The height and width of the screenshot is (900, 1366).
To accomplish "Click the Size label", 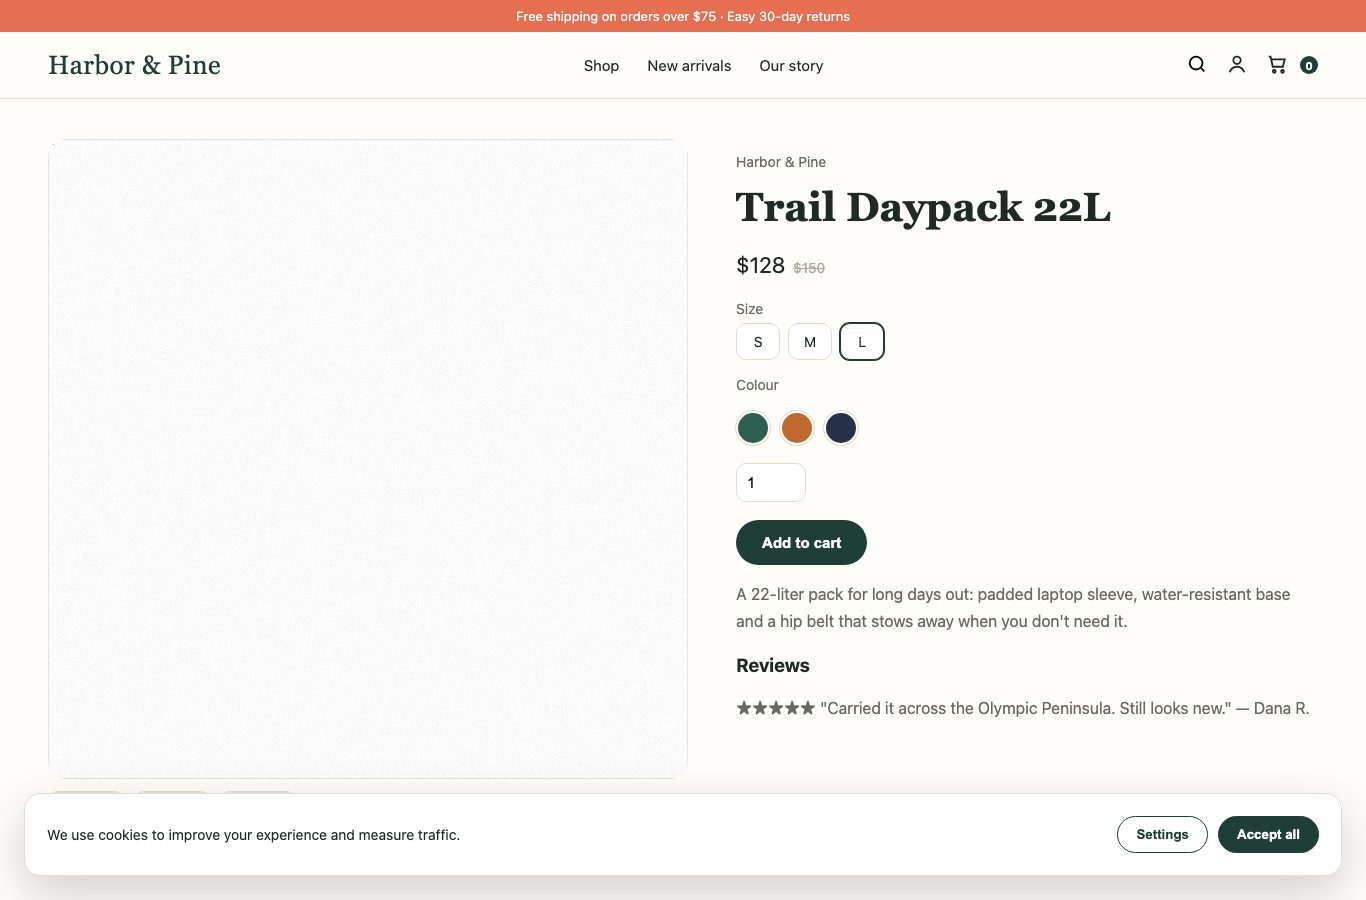I will coord(749,309).
